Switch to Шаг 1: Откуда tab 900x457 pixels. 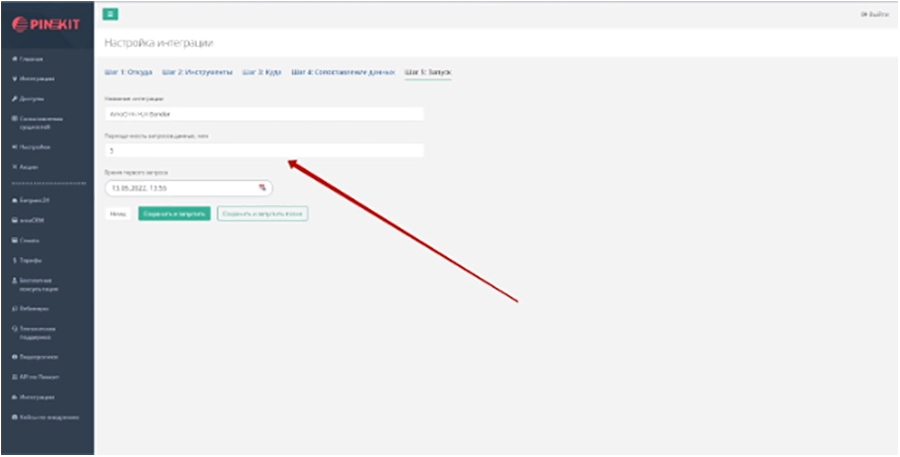click(128, 72)
